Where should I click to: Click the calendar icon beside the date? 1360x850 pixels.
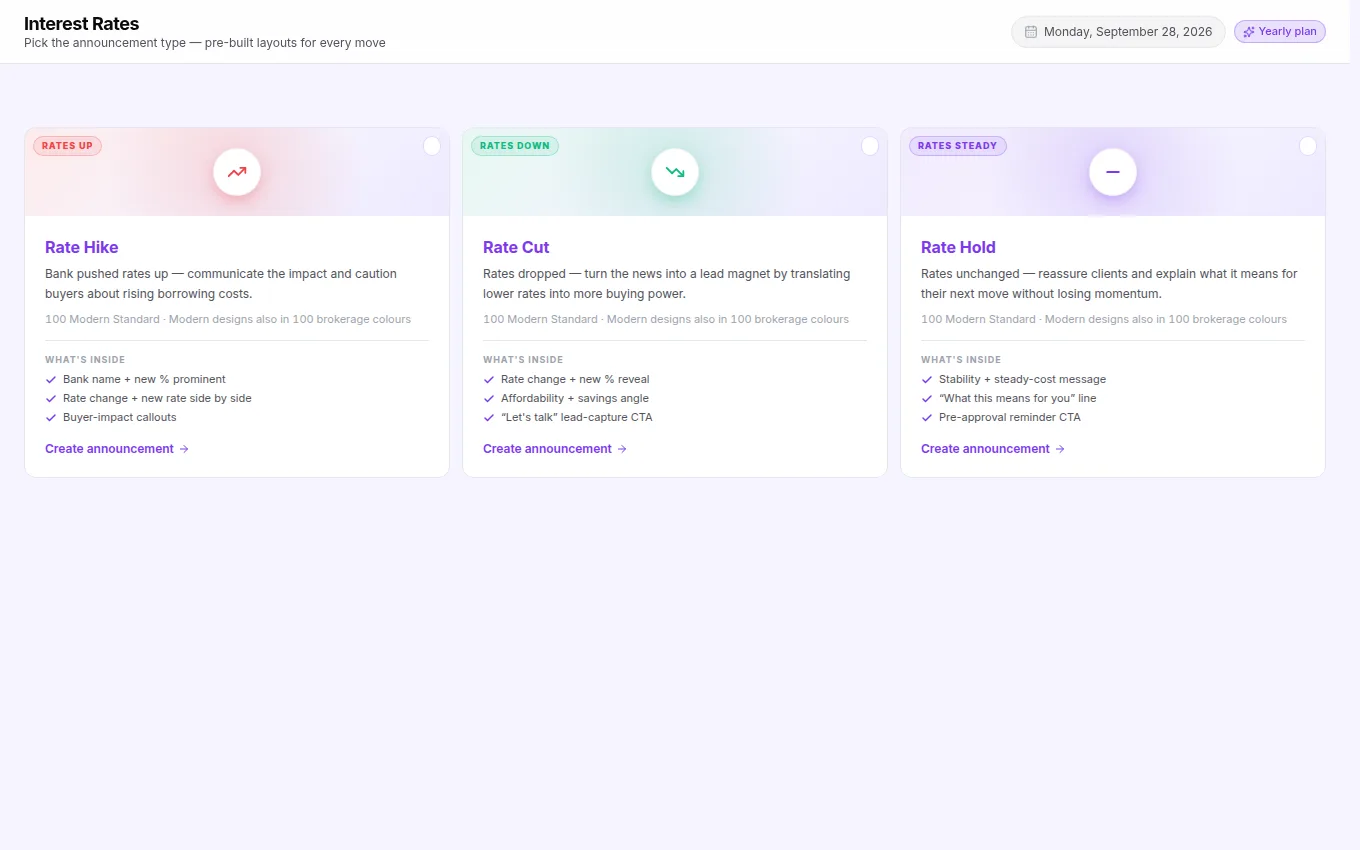[1031, 32]
